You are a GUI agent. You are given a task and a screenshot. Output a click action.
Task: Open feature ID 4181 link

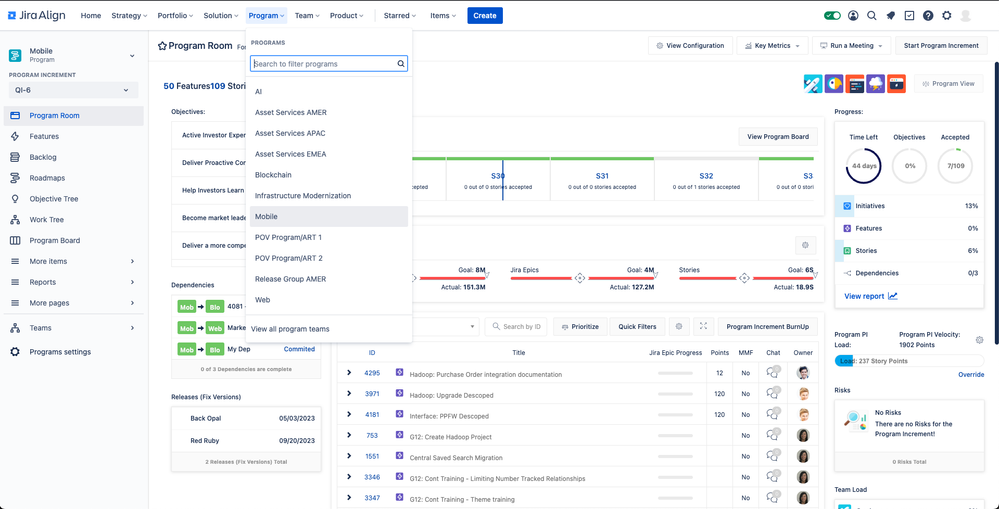click(x=372, y=415)
